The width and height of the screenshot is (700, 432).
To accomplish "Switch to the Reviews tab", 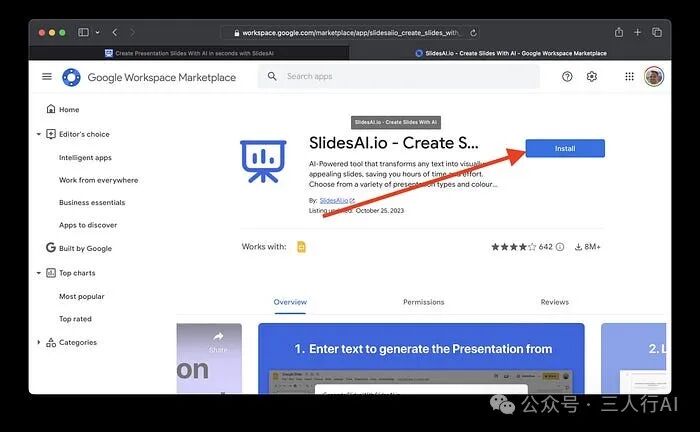I will [x=554, y=302].
